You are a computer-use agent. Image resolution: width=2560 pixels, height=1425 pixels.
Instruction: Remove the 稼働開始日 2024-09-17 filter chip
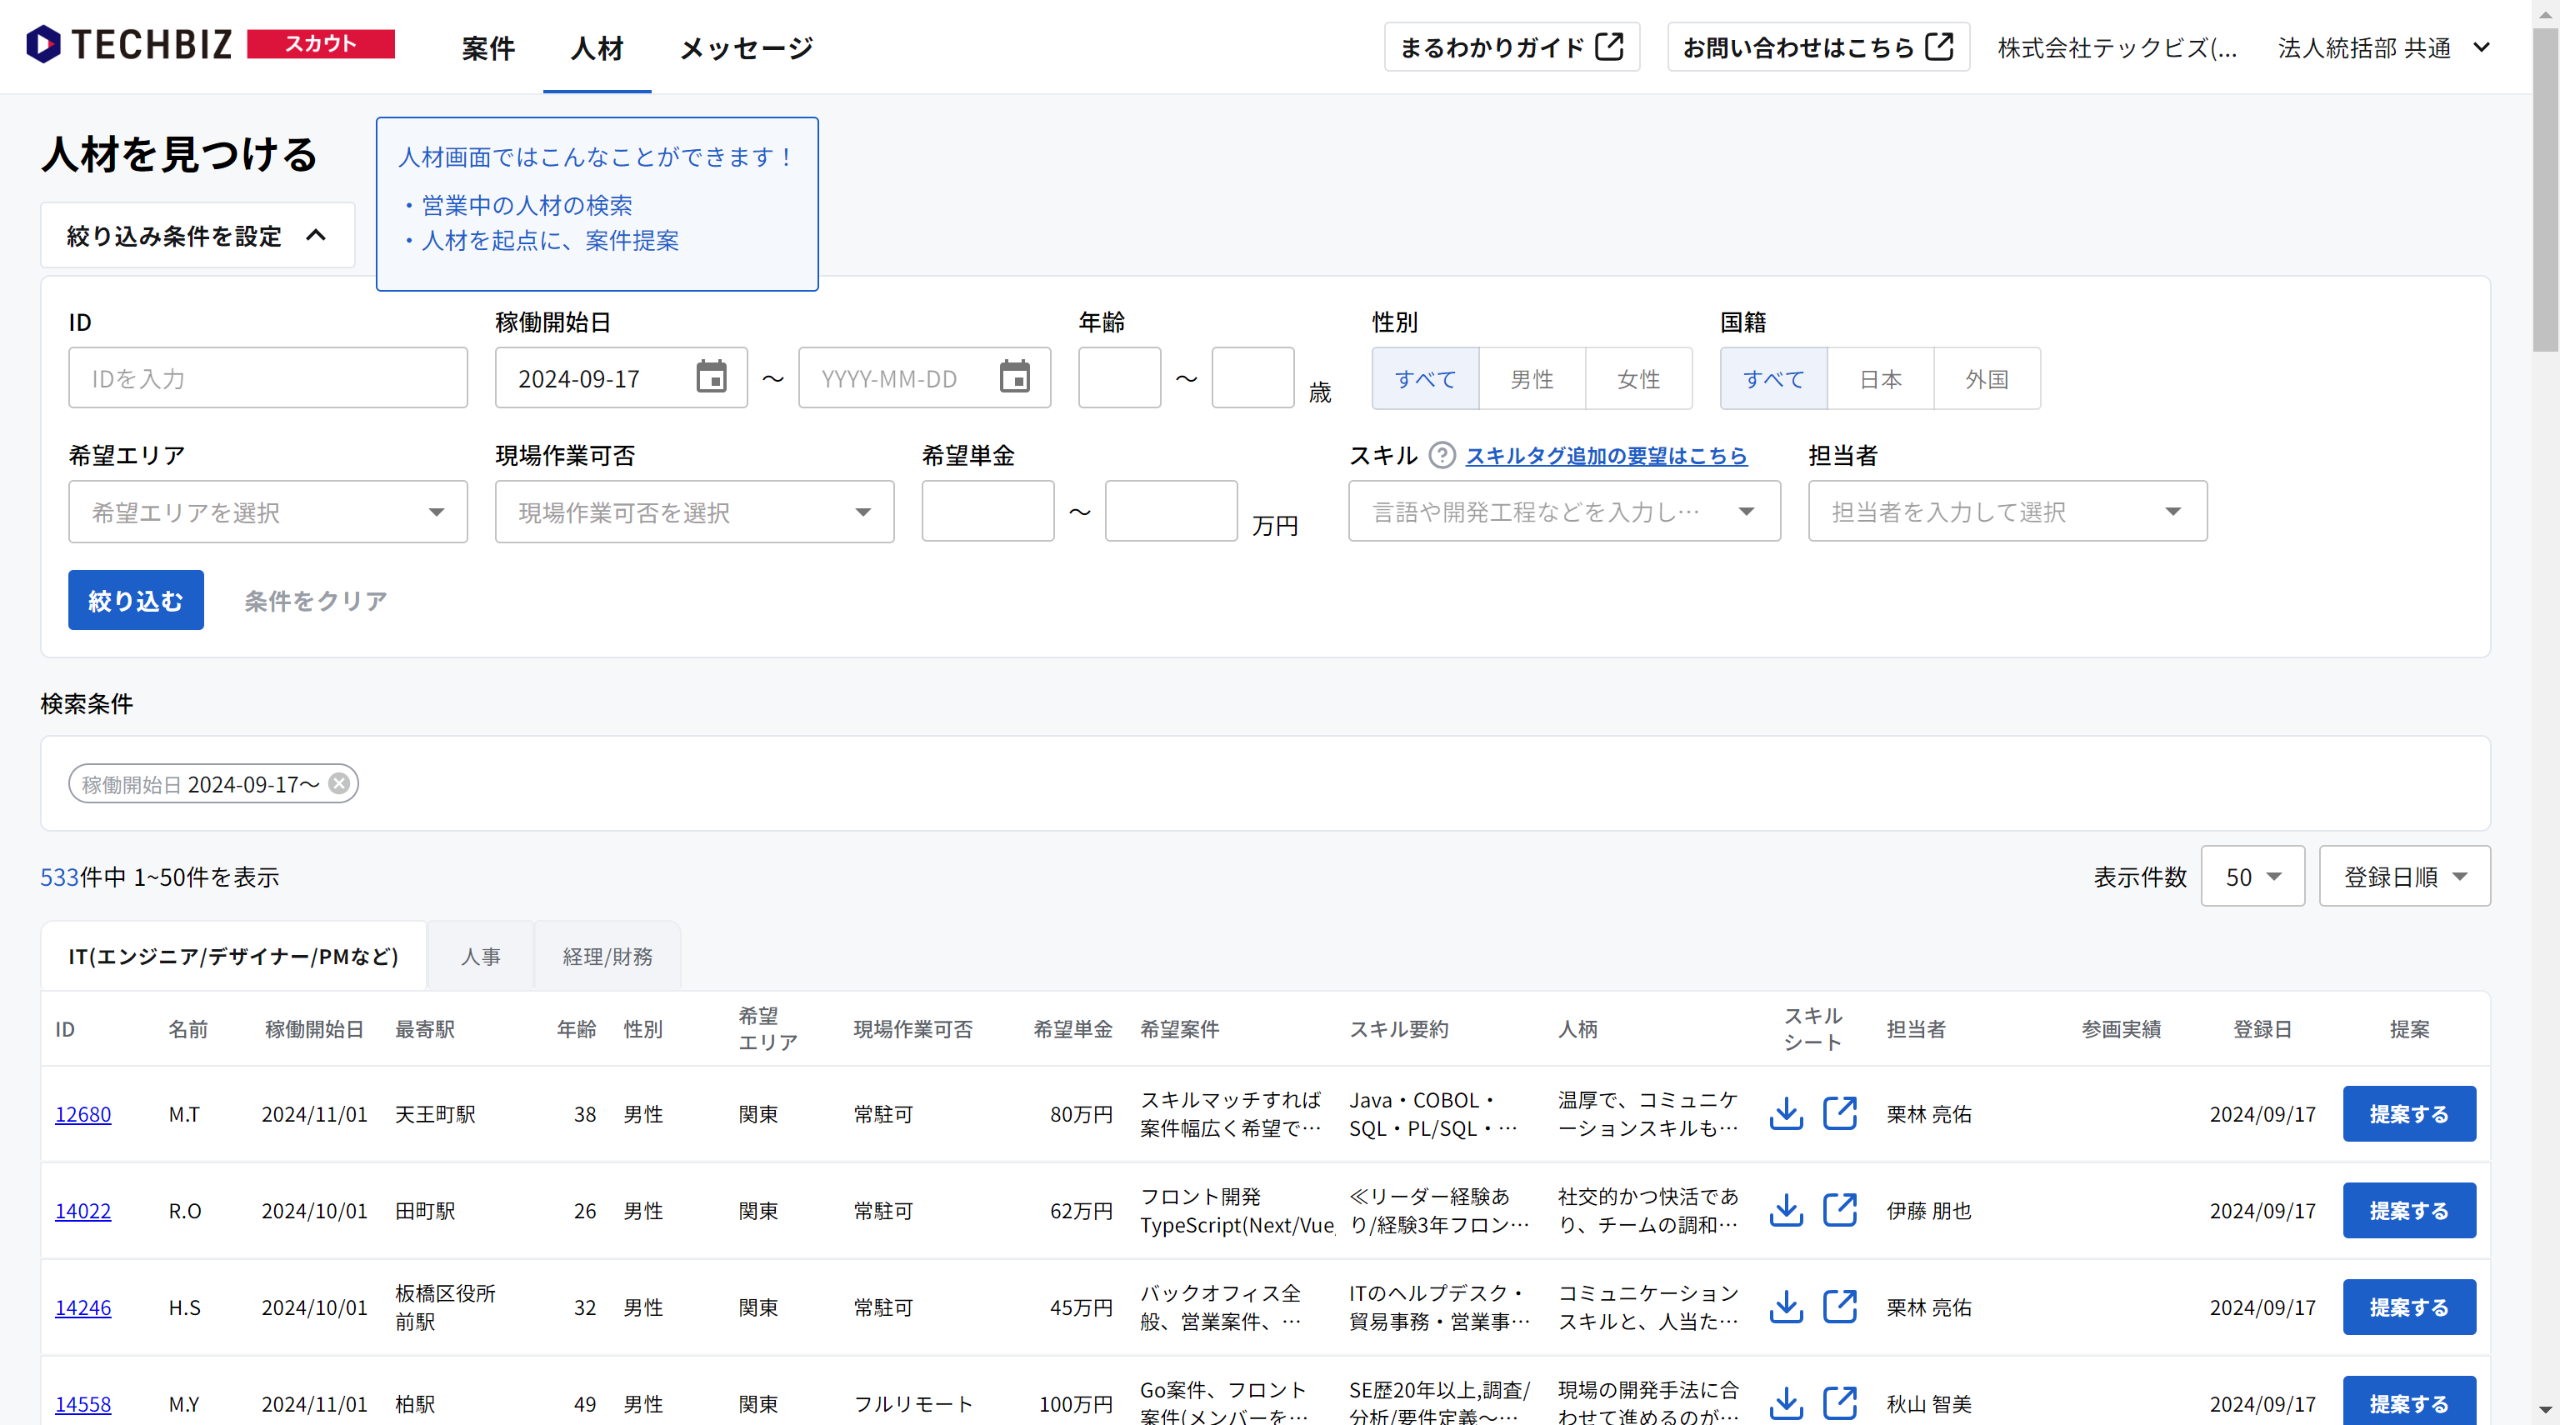point(340,783)
